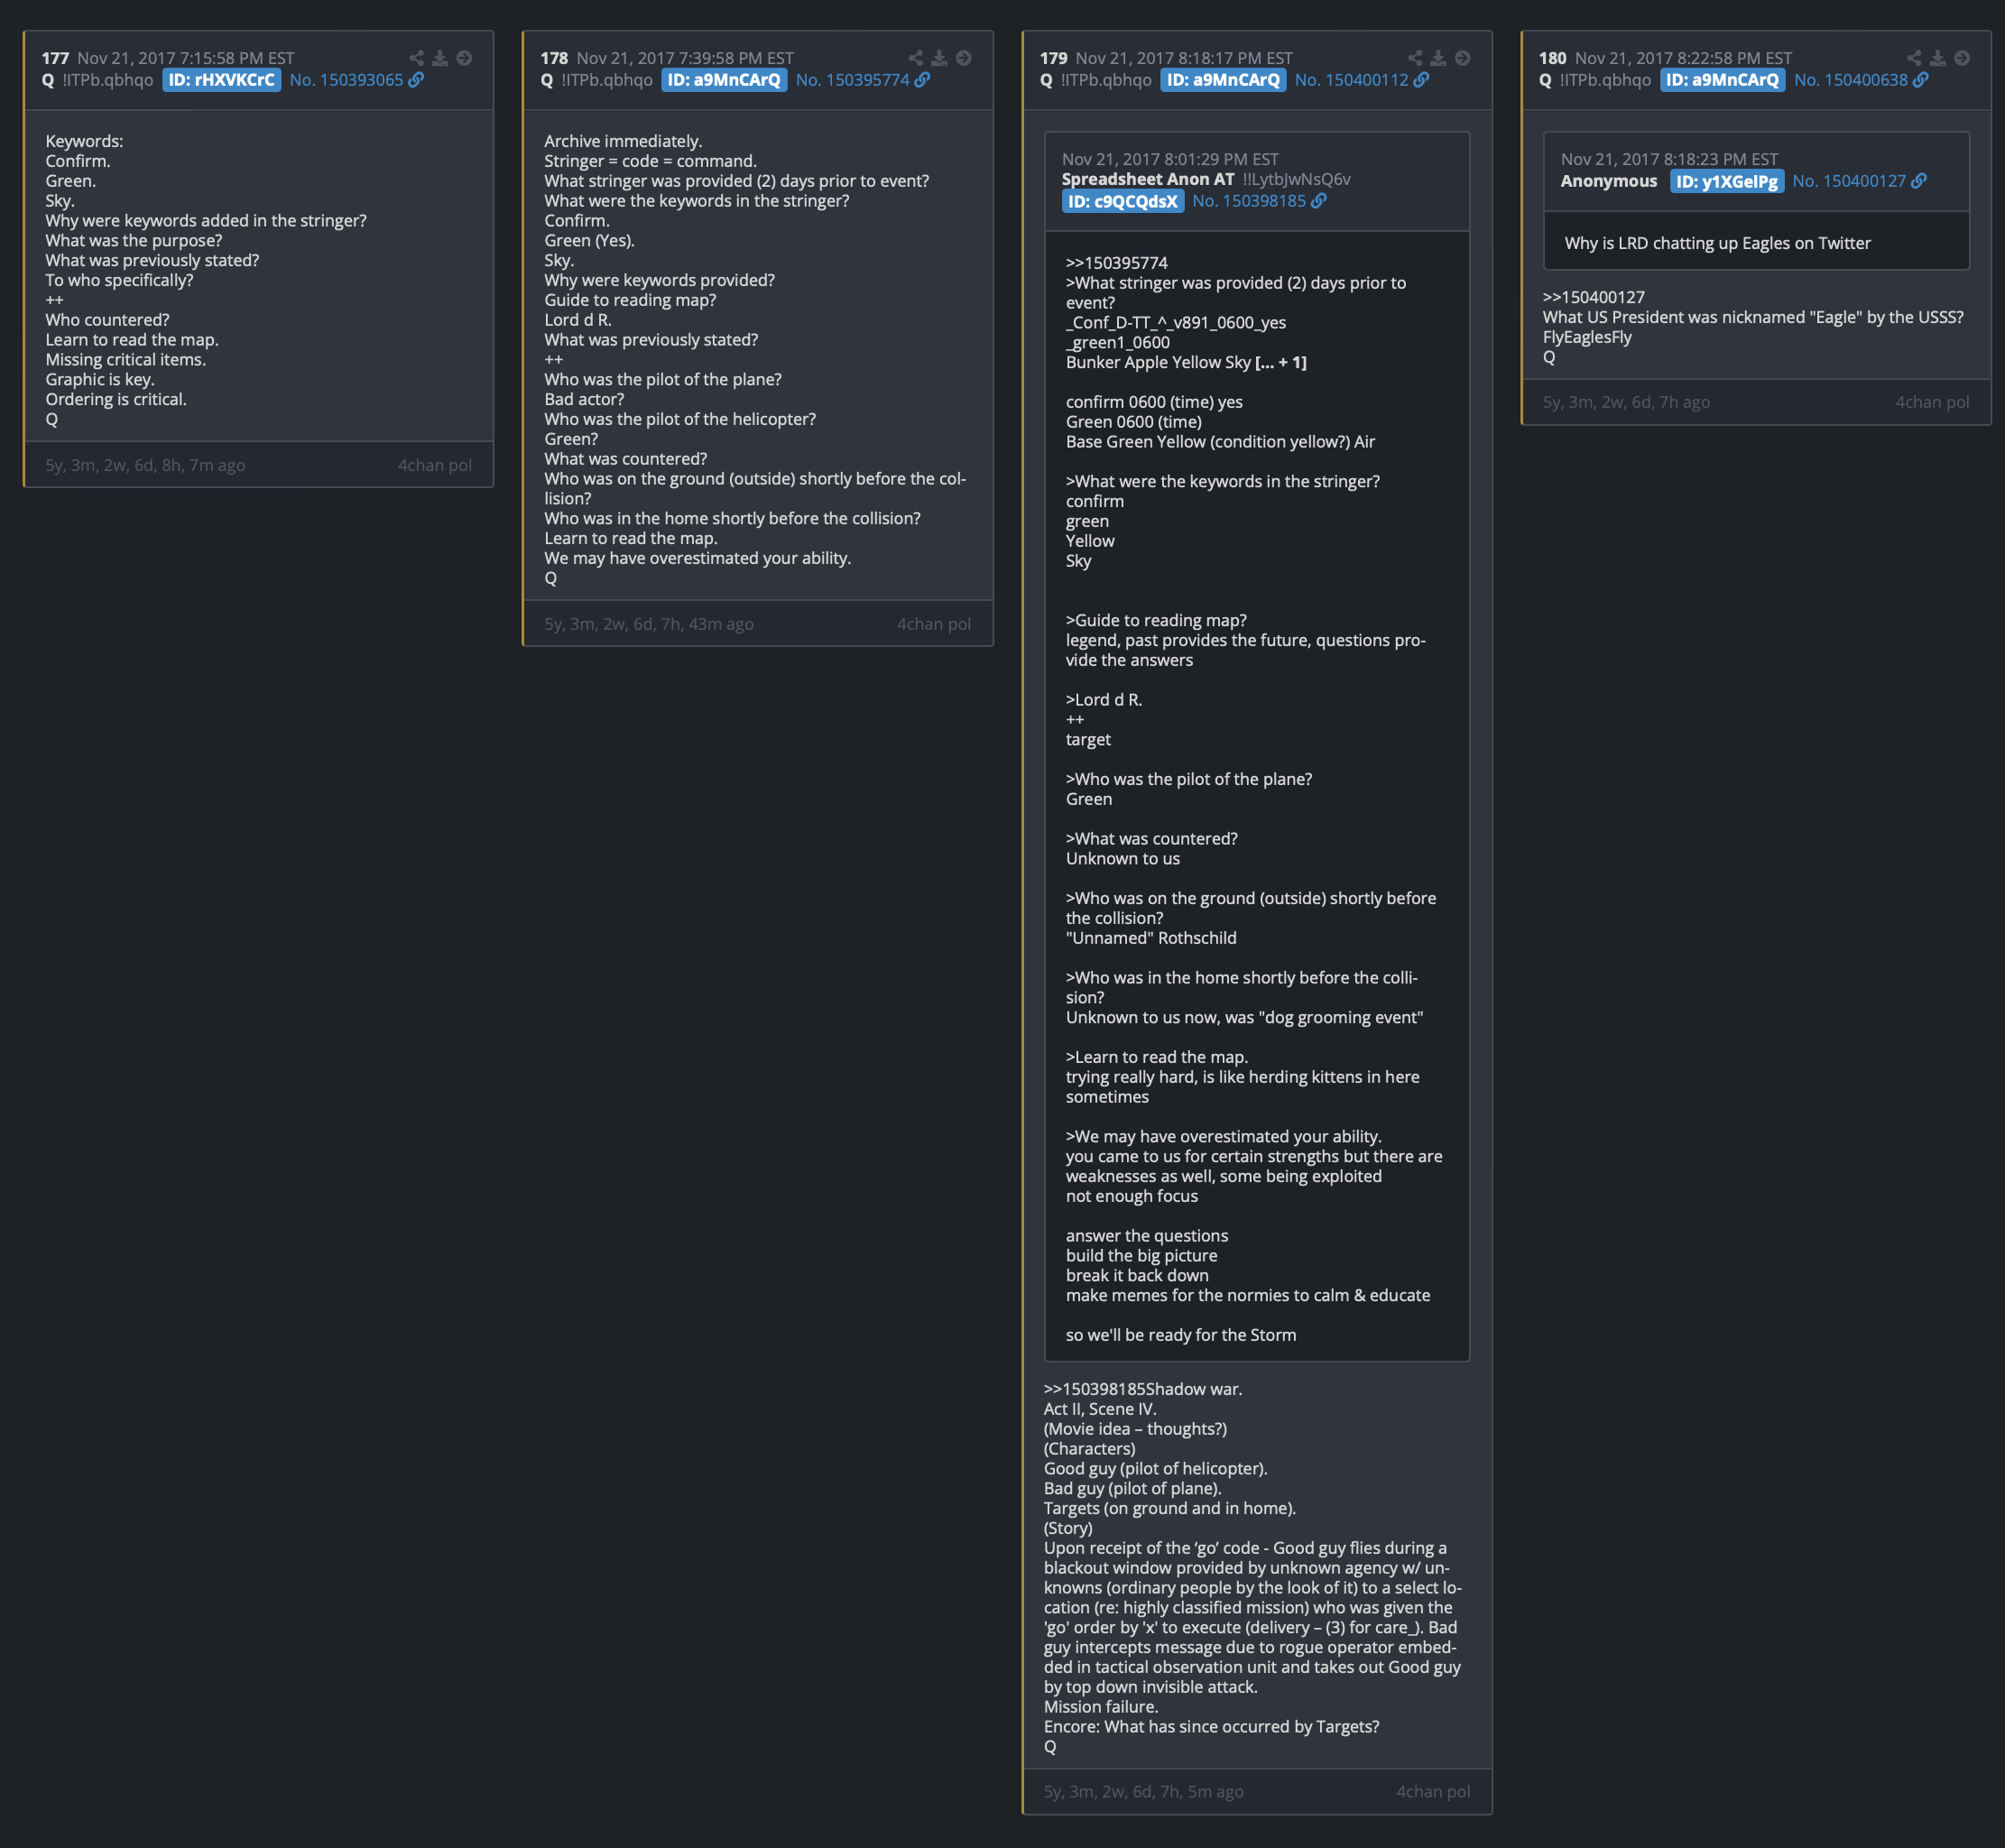Click the '!!LytbJwNsQ6v' tripcode text

(x=1296, y=179)
